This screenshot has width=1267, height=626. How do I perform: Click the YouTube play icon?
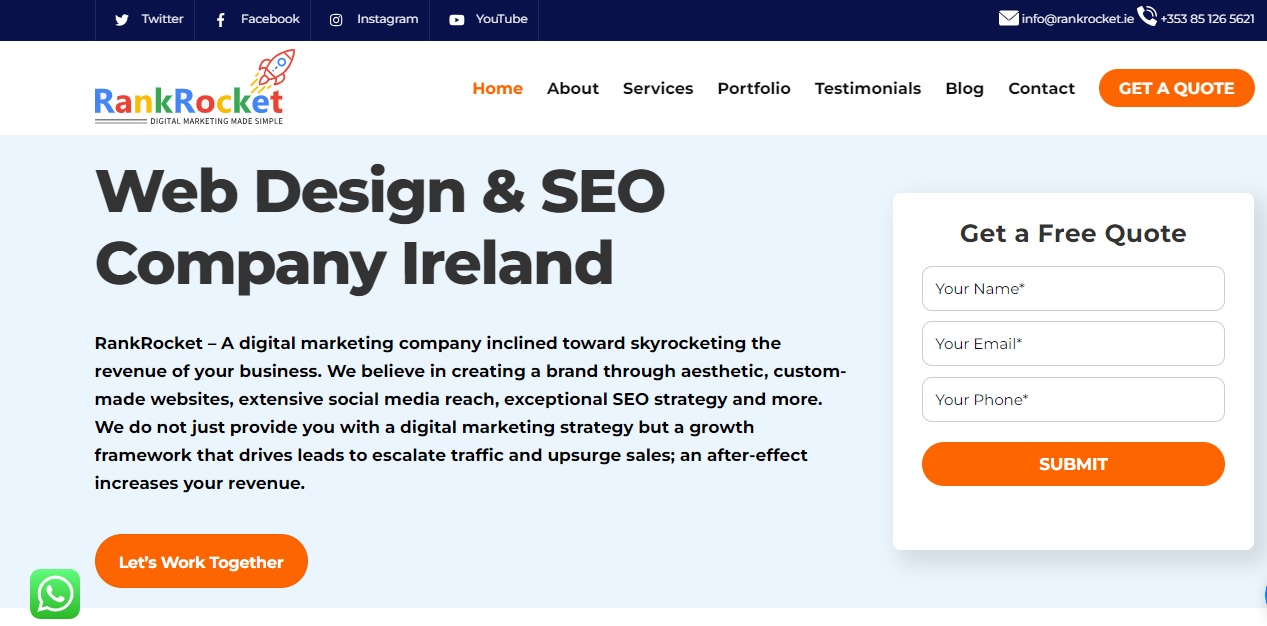(457, 19)
